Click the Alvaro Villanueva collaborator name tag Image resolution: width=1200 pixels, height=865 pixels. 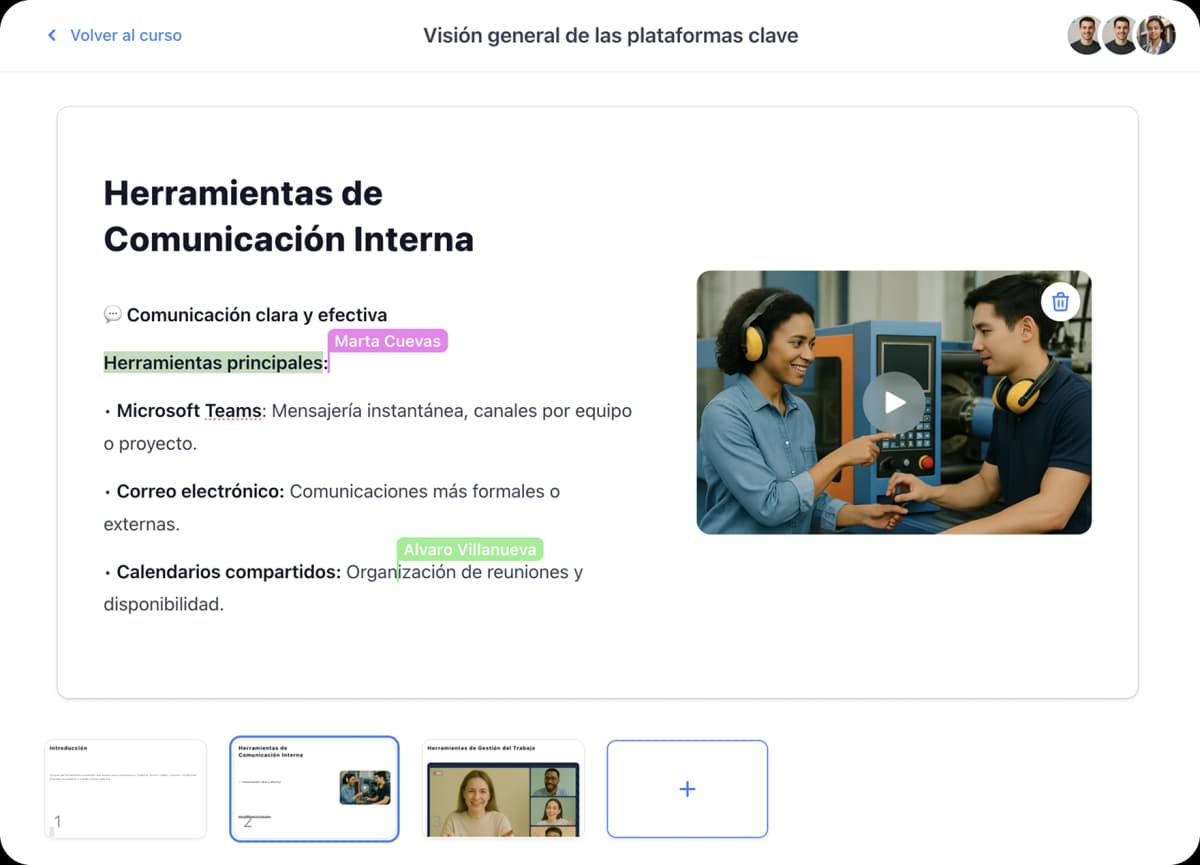pyautogui.click(x=470, y=549)
